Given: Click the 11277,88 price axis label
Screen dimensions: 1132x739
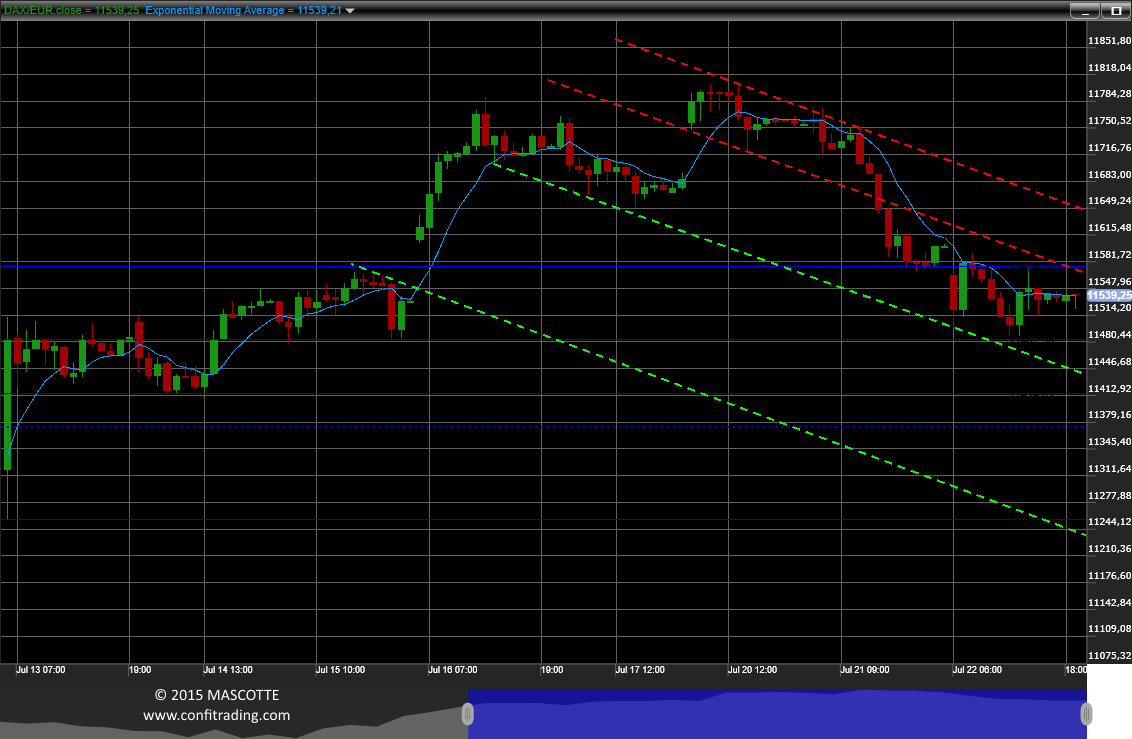Looking at the screenshot, I should click(x=1109, y=496).
